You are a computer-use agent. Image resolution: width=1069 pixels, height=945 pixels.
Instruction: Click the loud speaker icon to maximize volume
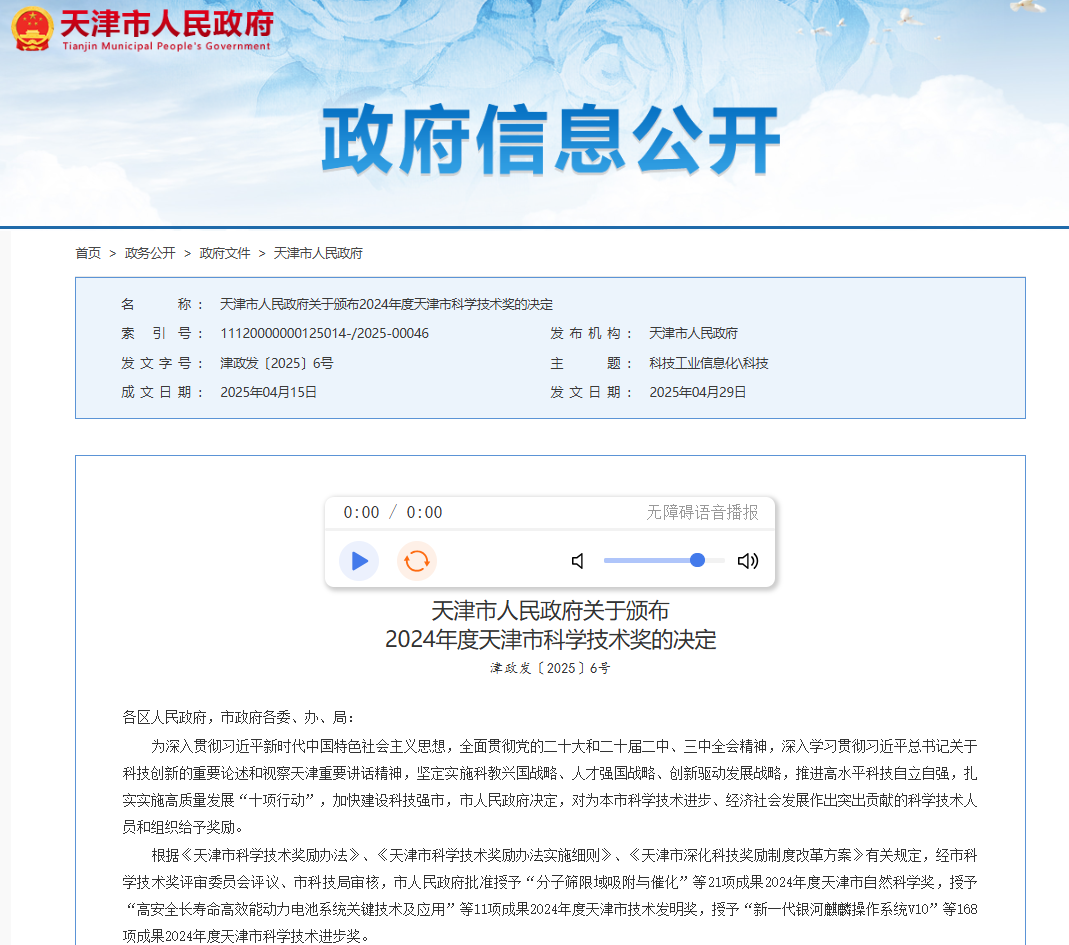pos(747,561)
